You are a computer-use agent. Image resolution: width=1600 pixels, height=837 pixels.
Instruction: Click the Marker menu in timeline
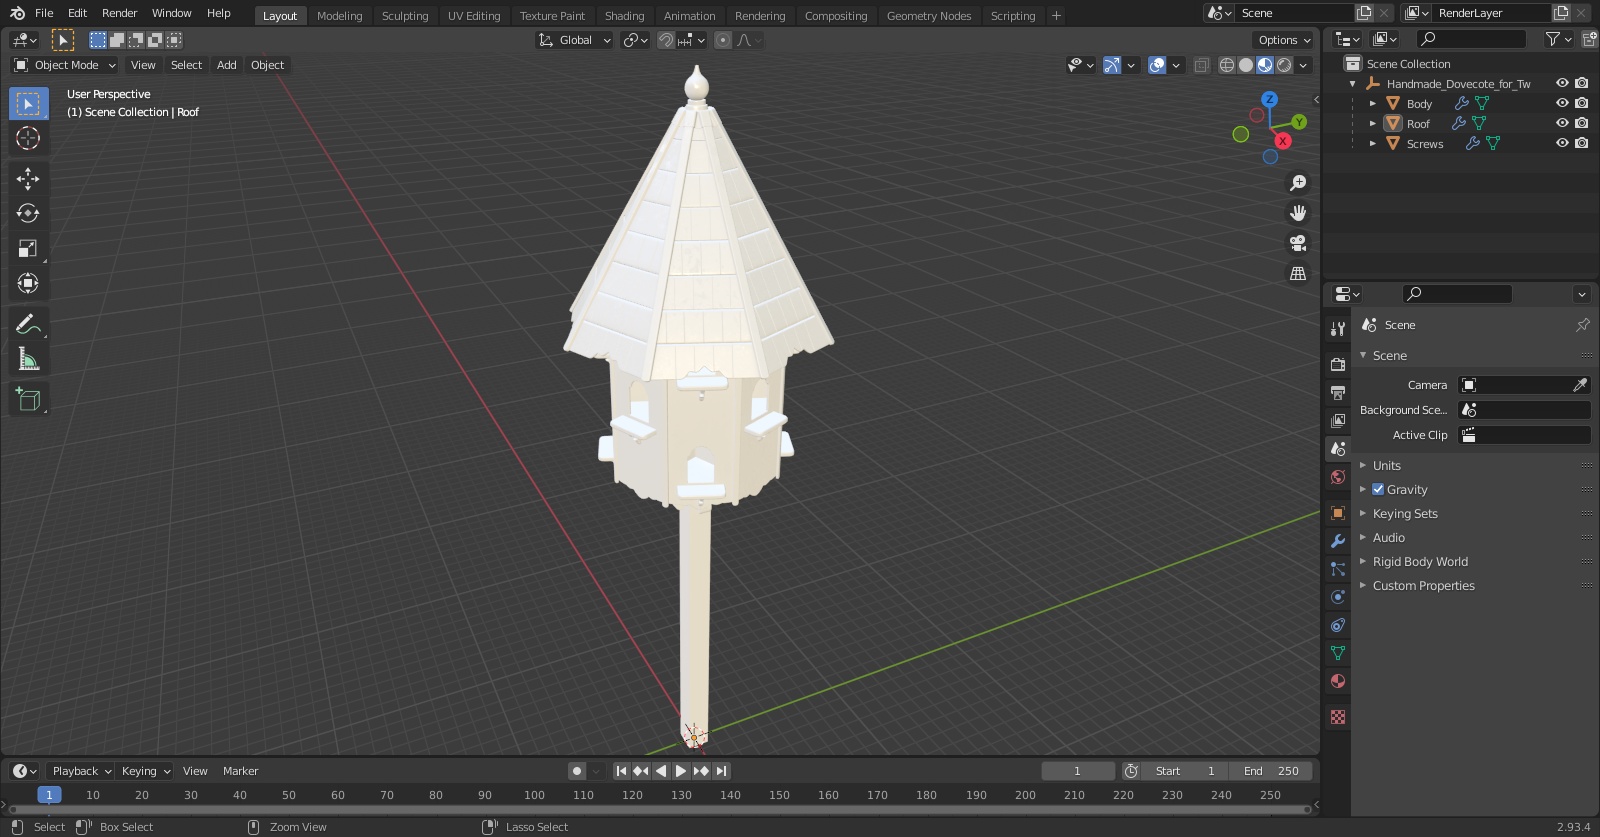click(240, 771)
